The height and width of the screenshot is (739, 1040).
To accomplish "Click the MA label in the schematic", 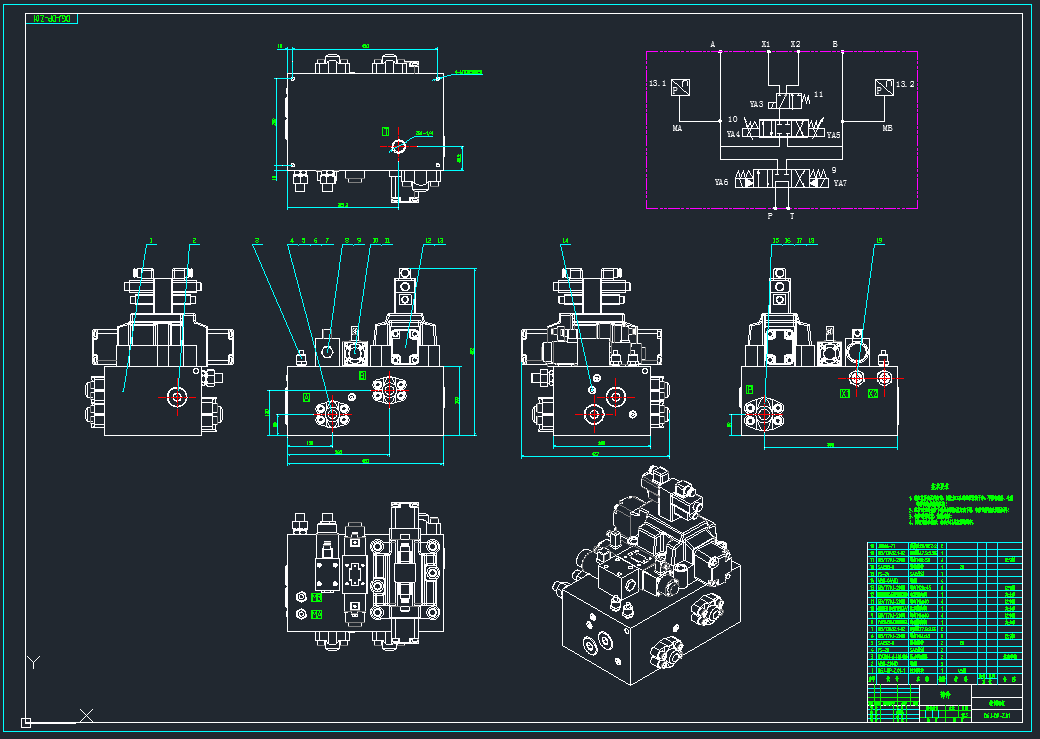I will 677,128.
